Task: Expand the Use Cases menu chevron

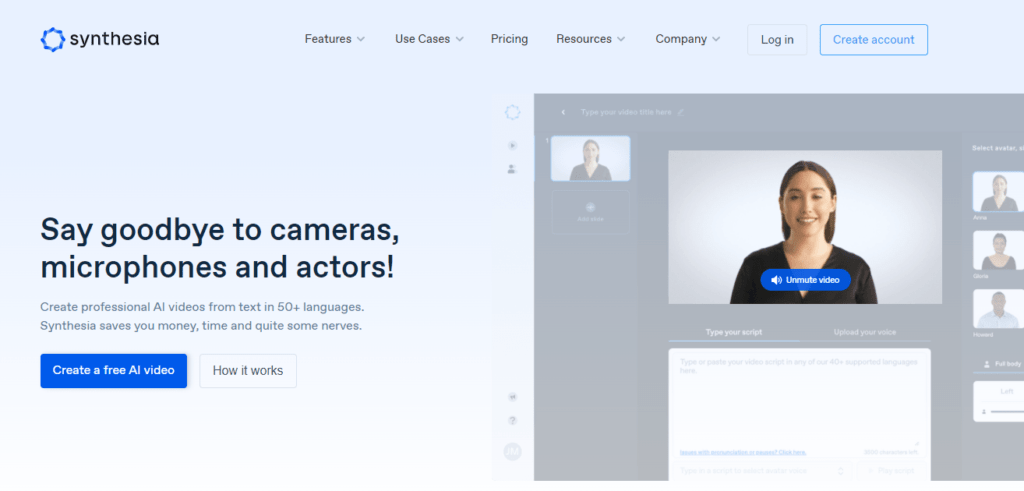Action: pyautogui.click(x=459, y=39)
